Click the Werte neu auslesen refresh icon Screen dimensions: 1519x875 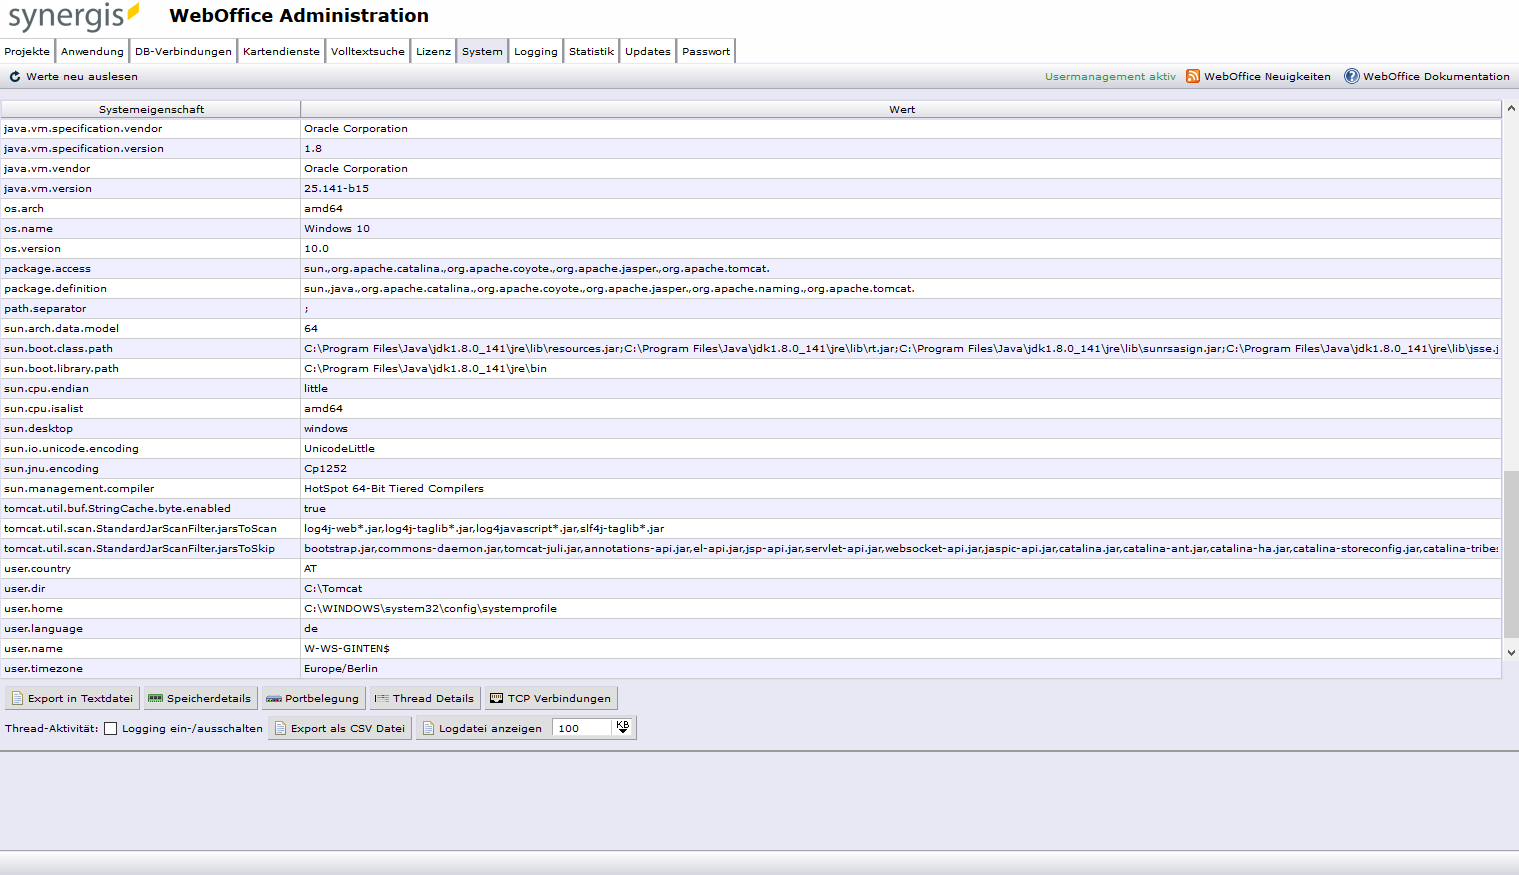(14, 75)
